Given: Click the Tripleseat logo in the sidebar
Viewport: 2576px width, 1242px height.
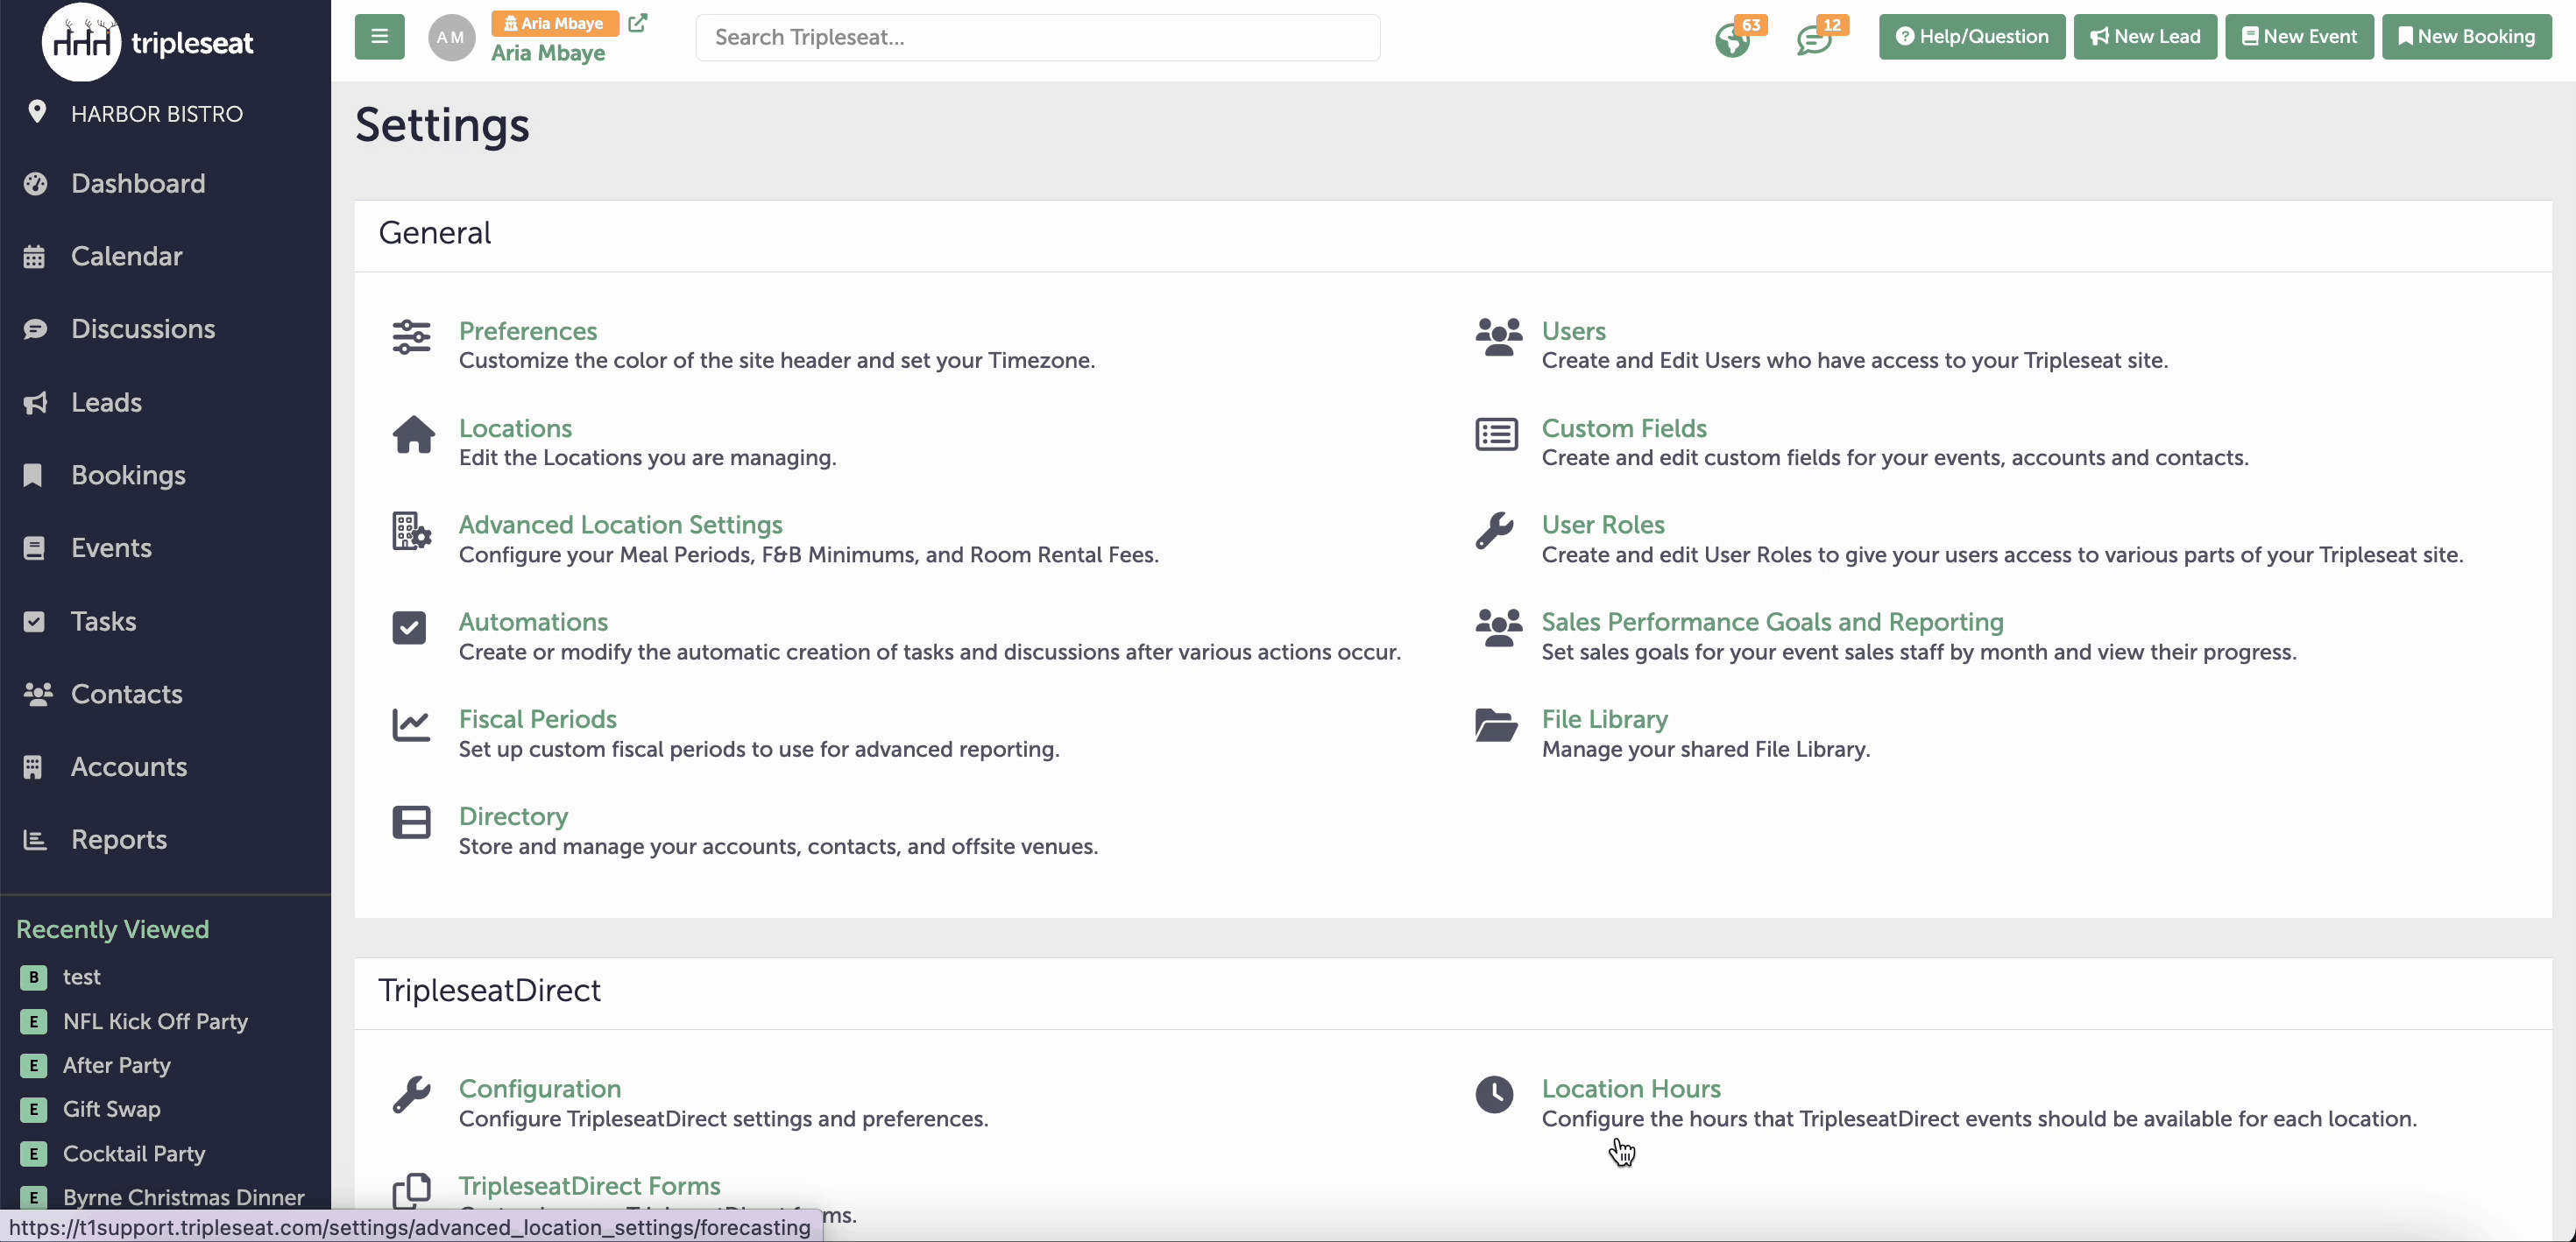Looking at the screenshot, I should (148, 42).
